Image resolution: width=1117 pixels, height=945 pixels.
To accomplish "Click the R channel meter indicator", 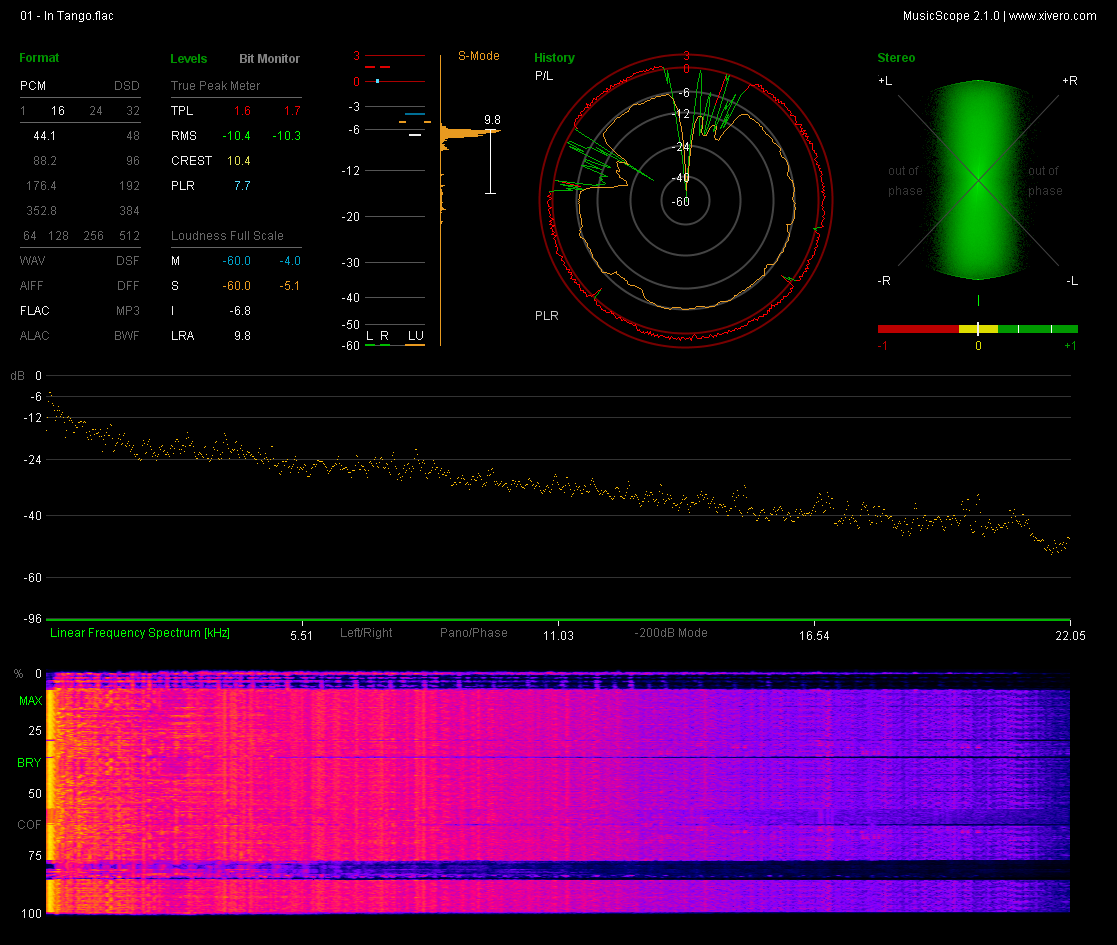I will [385, 336].
